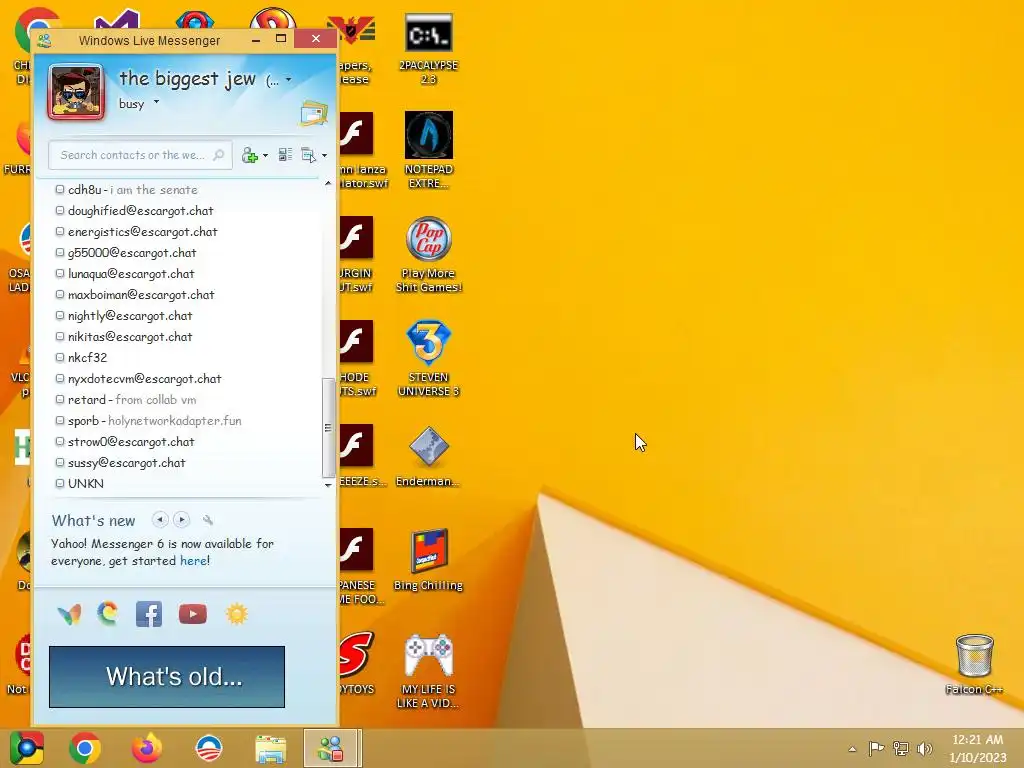Open Firefox from the taskbar
The height and width of the screenshot is (768, 1024).
click(147, 748)
